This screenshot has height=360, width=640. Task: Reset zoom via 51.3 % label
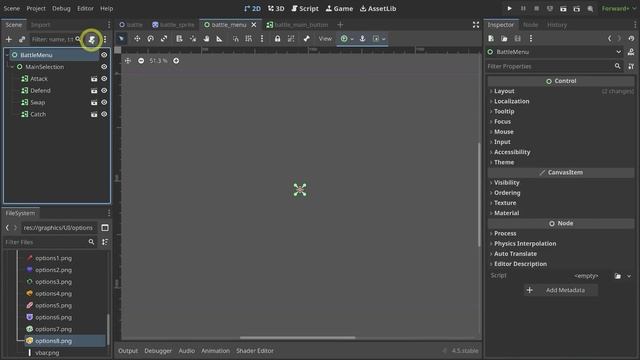pos(158,61)
